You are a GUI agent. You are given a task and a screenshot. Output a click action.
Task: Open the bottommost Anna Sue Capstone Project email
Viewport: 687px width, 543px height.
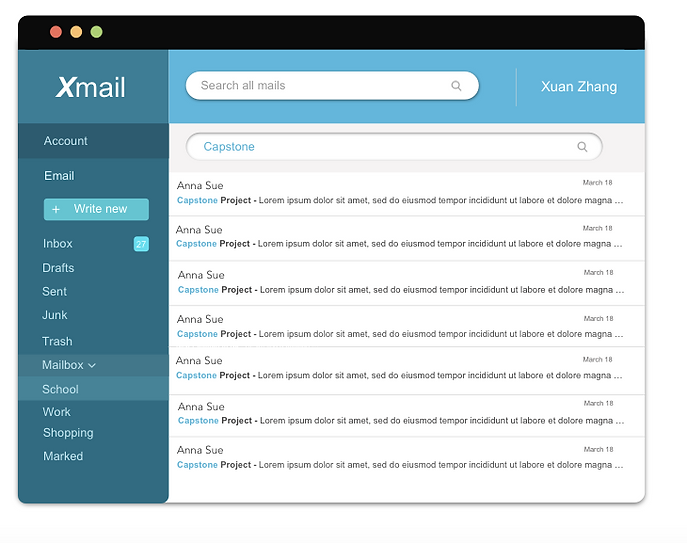pyautogui.click(x=407, y=458)
